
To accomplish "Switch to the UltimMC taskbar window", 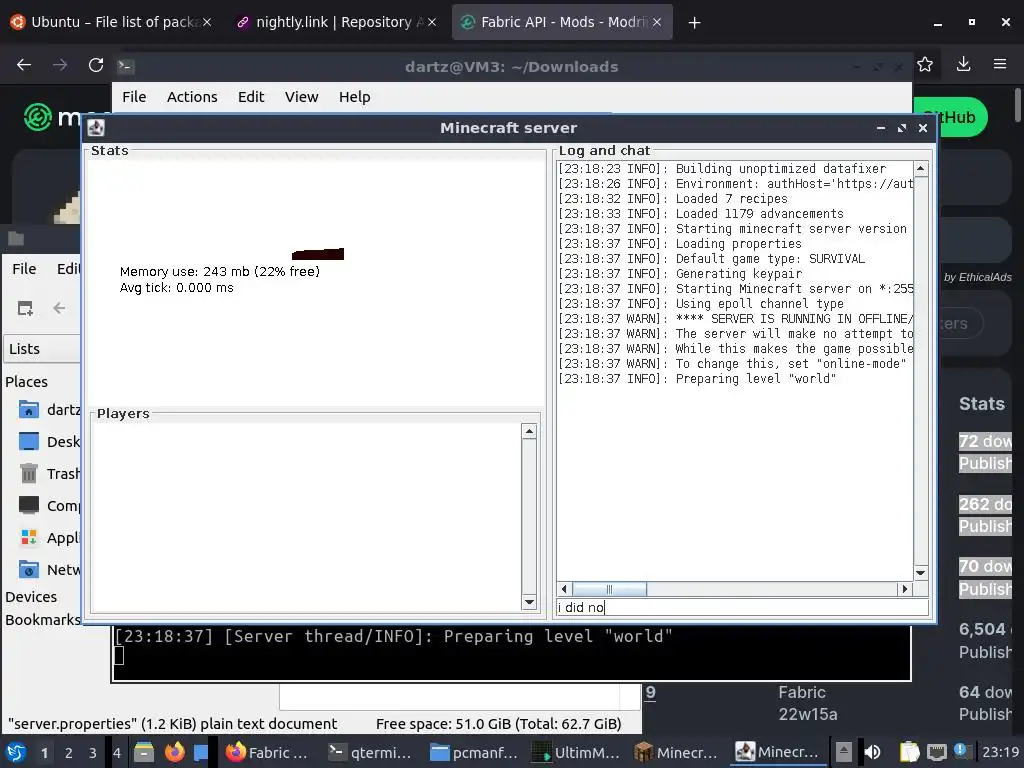I will (x=576, y=752).
